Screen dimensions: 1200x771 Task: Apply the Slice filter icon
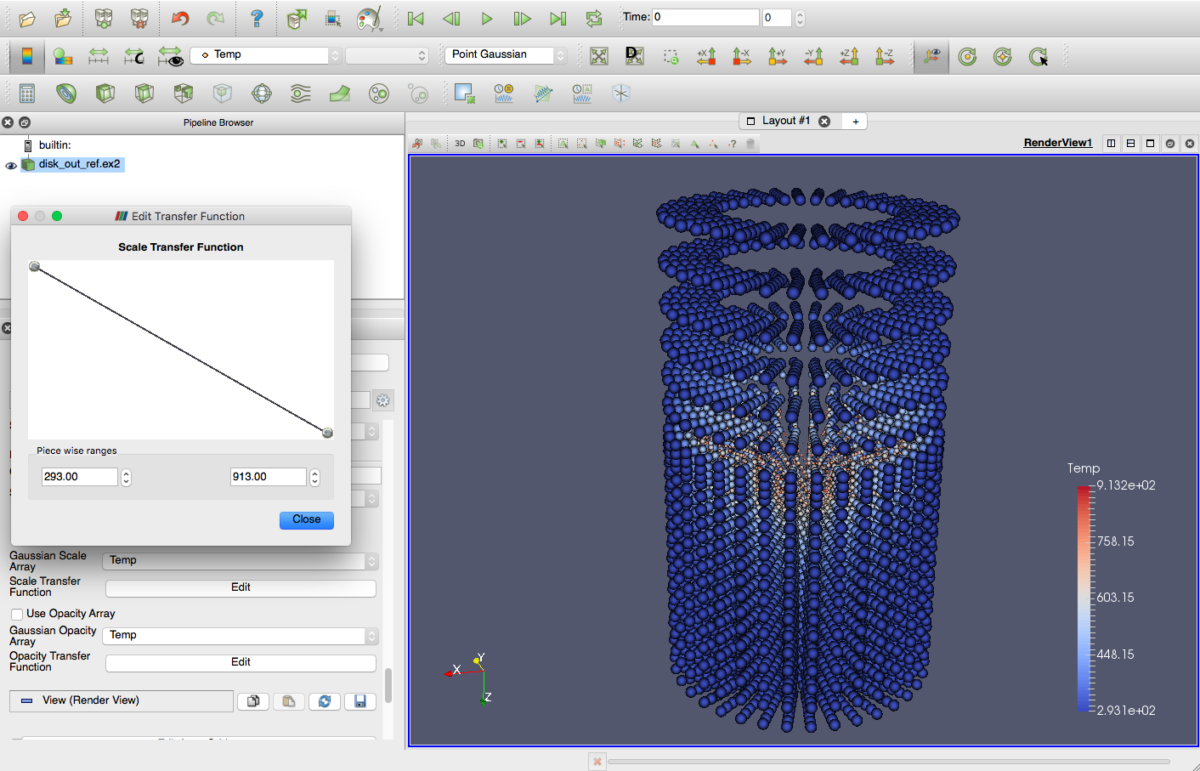144,94
